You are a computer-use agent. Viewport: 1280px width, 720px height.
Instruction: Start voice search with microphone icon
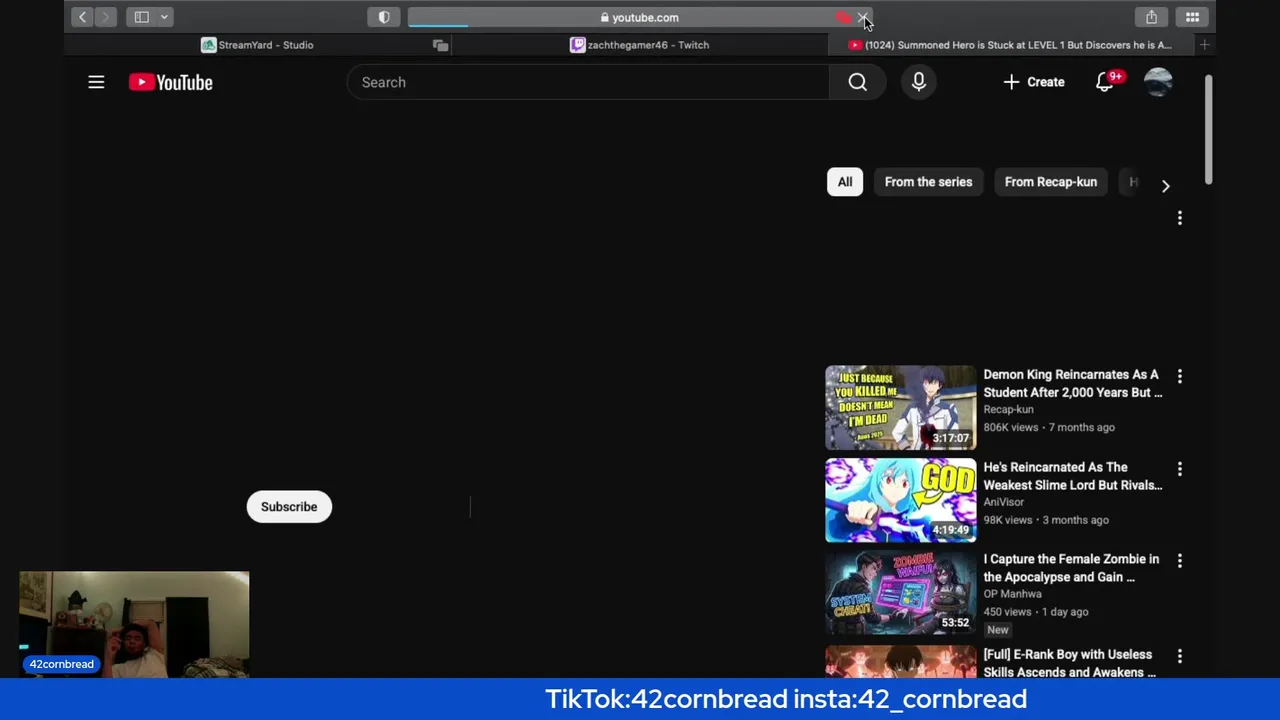[919, 82]
